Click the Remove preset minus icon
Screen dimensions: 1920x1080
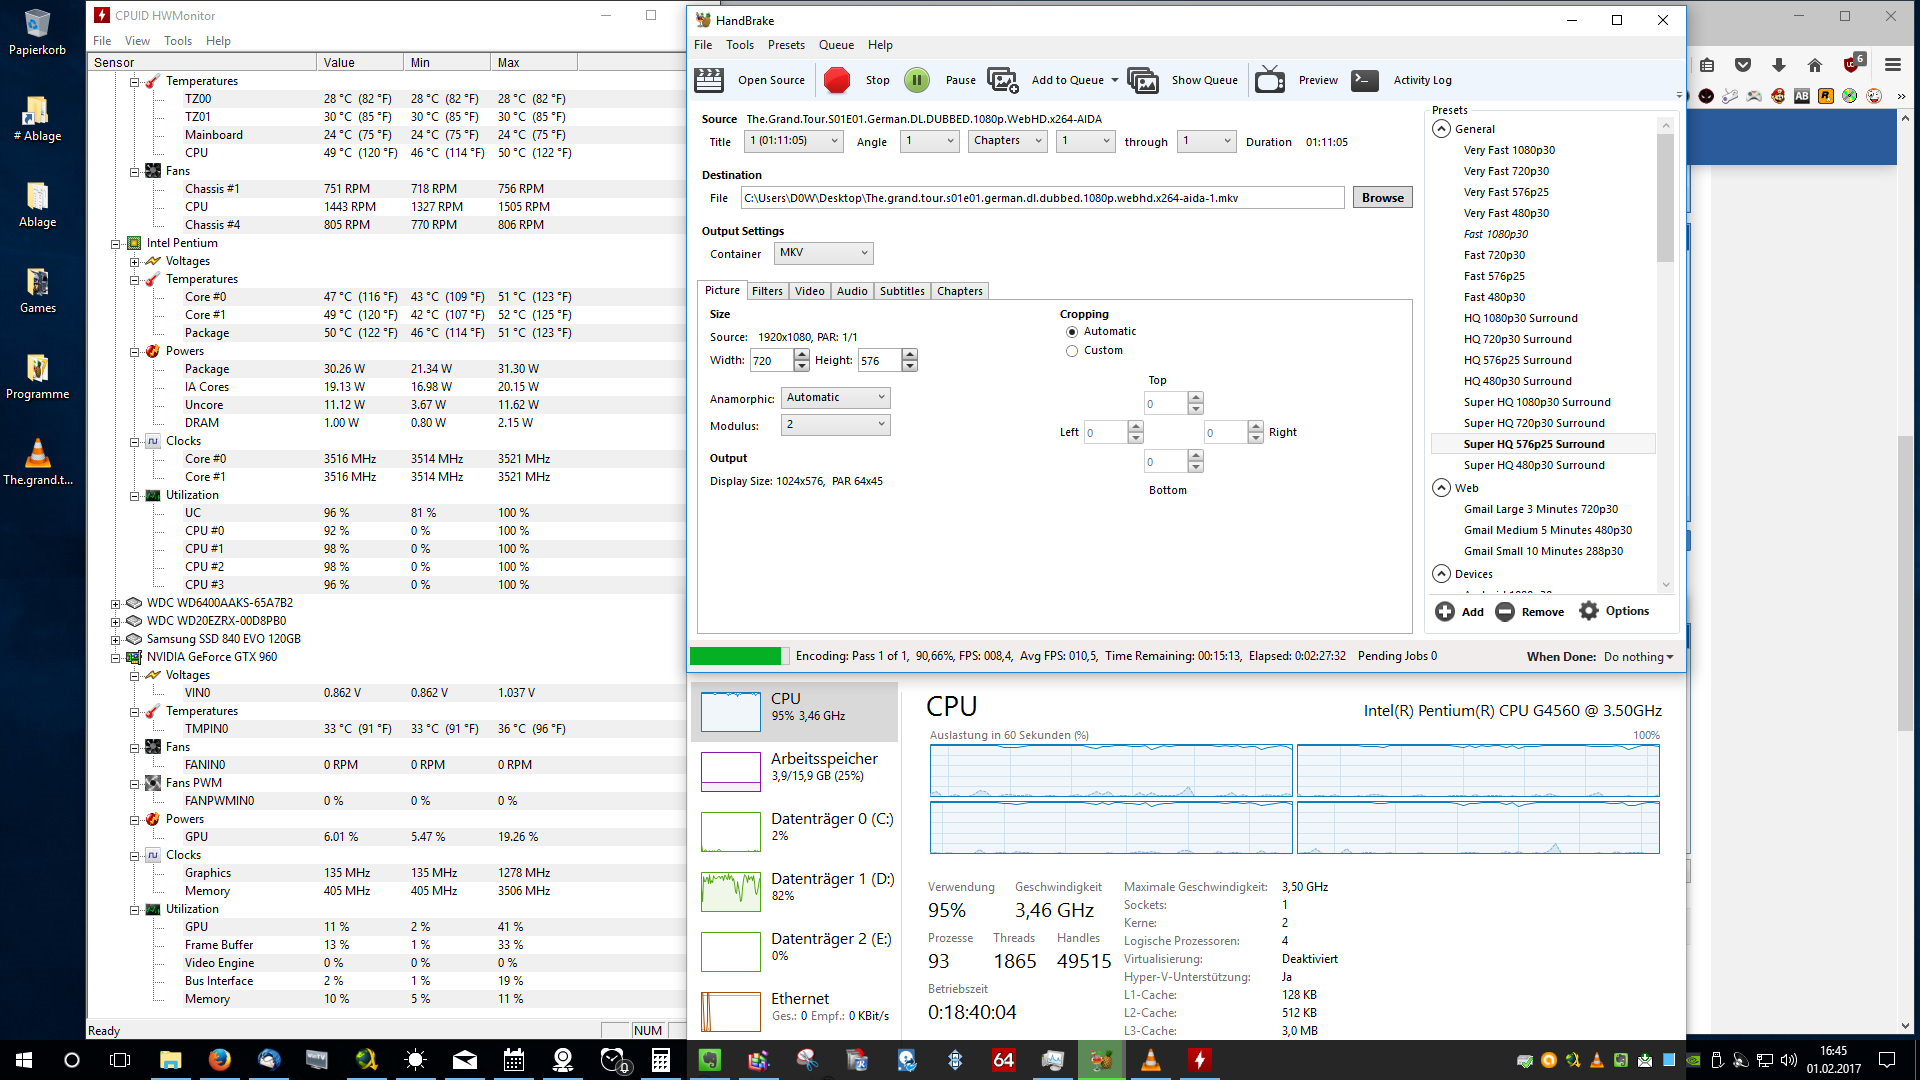(x=1505, y=611)
